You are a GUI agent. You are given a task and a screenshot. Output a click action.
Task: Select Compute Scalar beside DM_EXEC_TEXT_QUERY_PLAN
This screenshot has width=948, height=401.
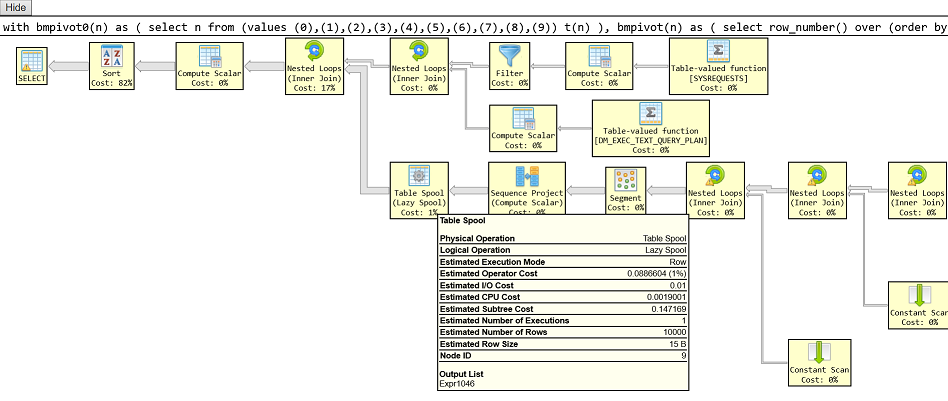[523, 126]
